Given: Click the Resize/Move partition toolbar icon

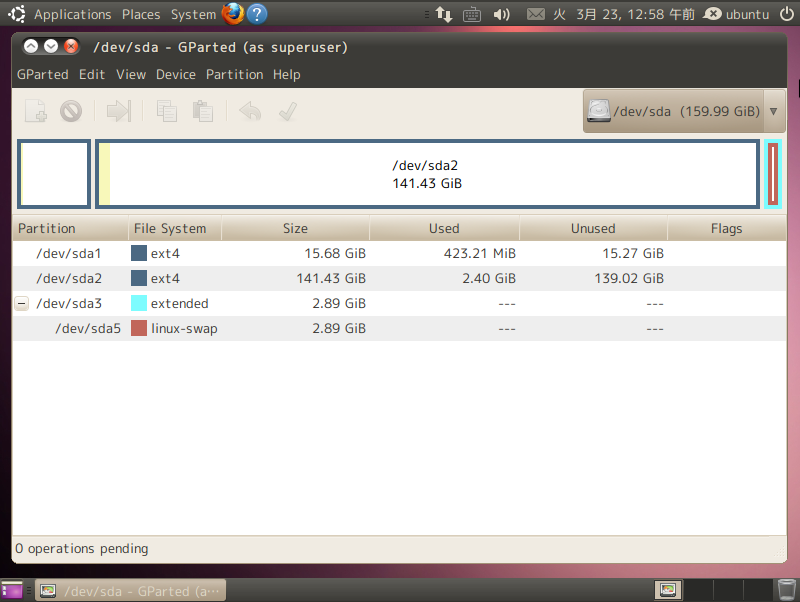Looking at the screenshot, I should [119, 111].
